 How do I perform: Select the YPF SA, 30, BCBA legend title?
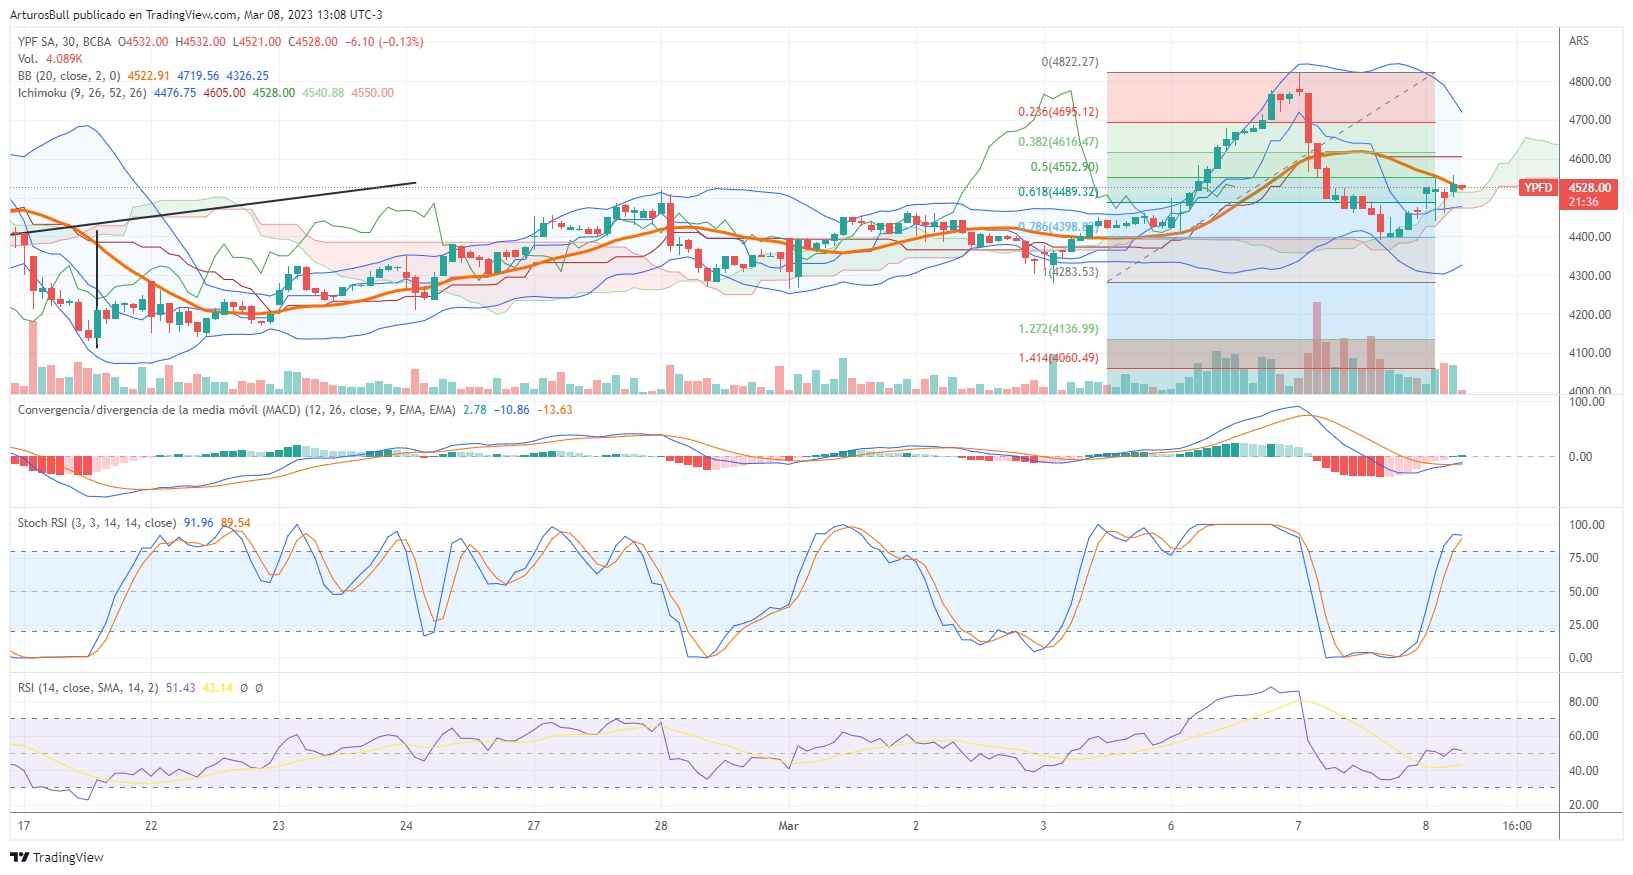(x=64, y=42)
